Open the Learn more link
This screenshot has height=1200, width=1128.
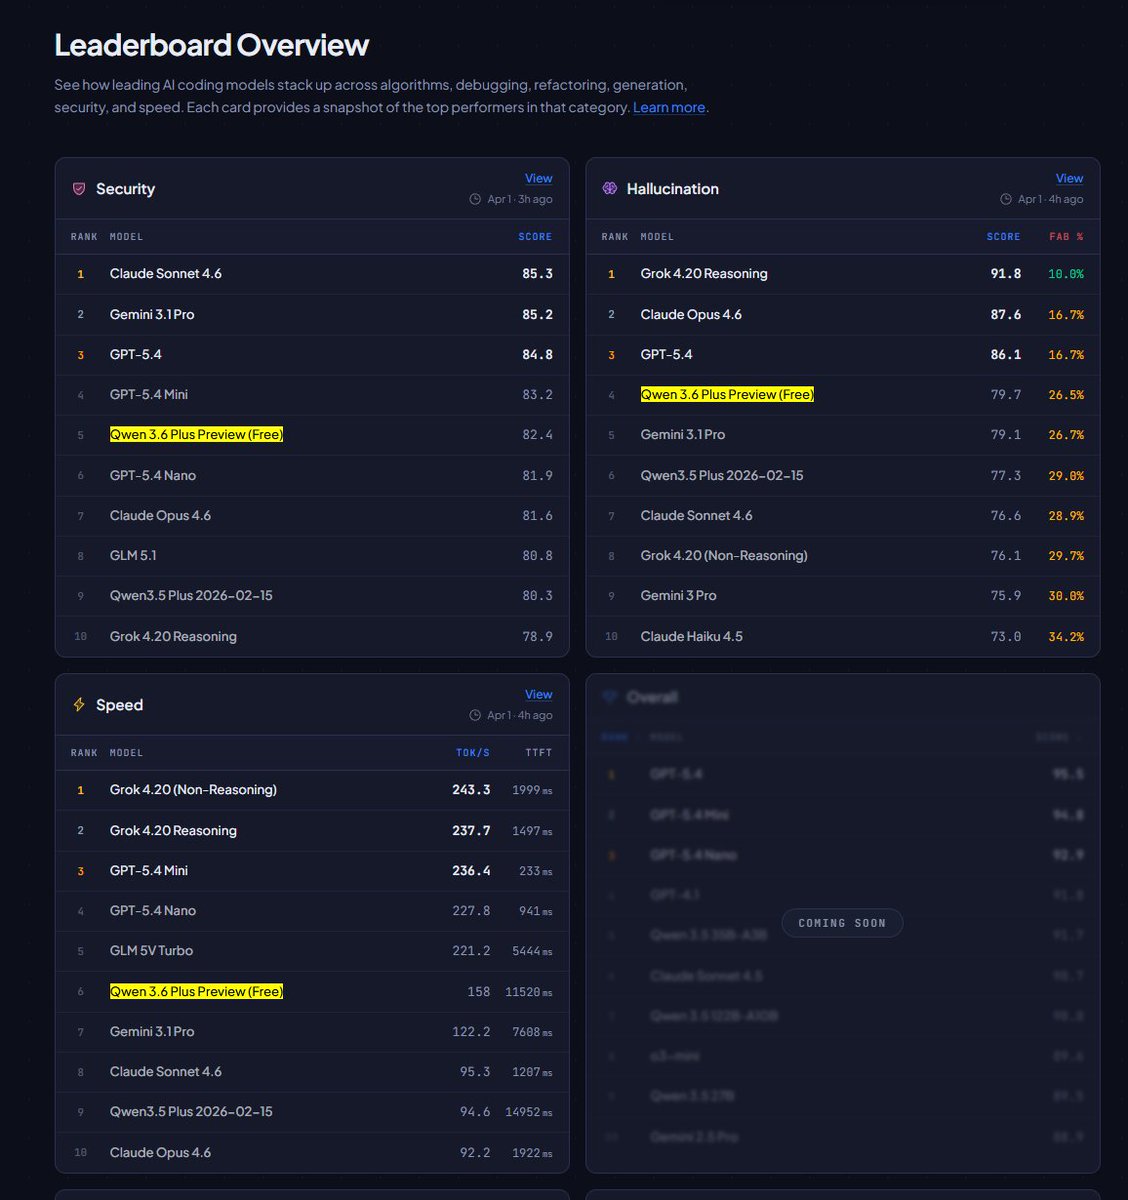coord(669,107)
